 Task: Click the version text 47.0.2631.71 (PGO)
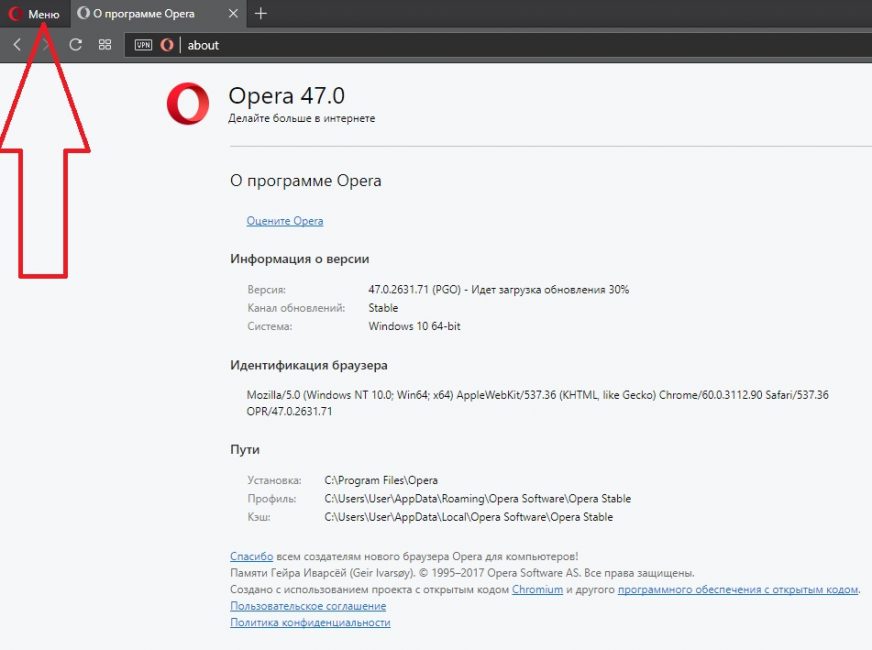[x=415, y=290]
